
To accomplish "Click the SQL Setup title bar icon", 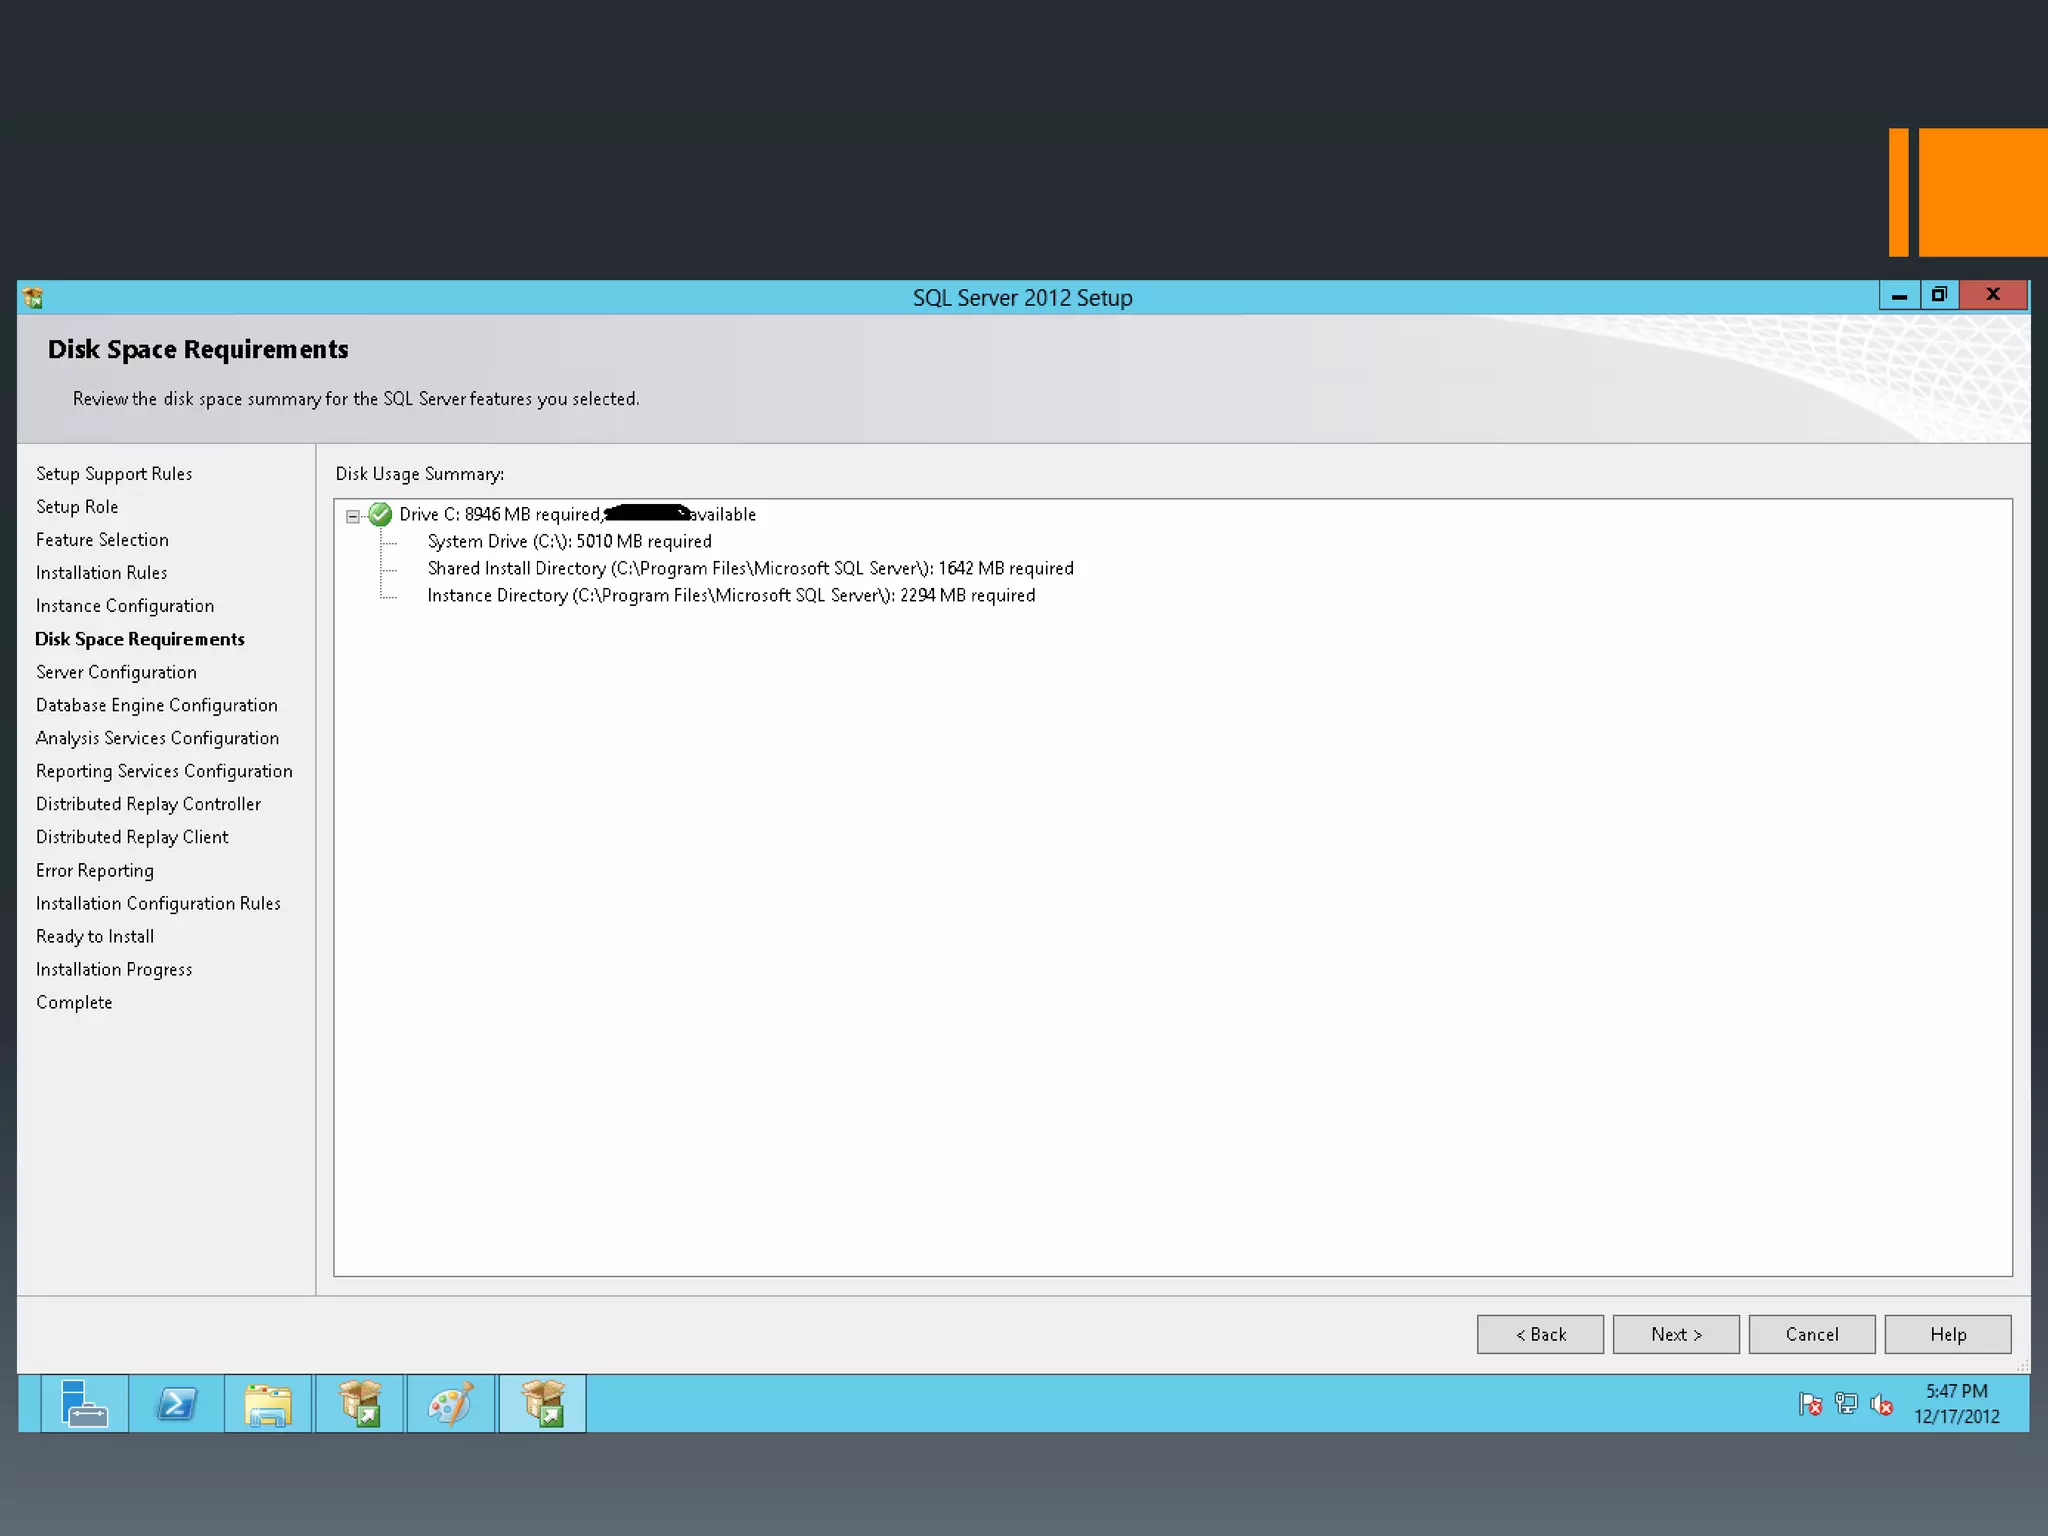I will [33, 297].
